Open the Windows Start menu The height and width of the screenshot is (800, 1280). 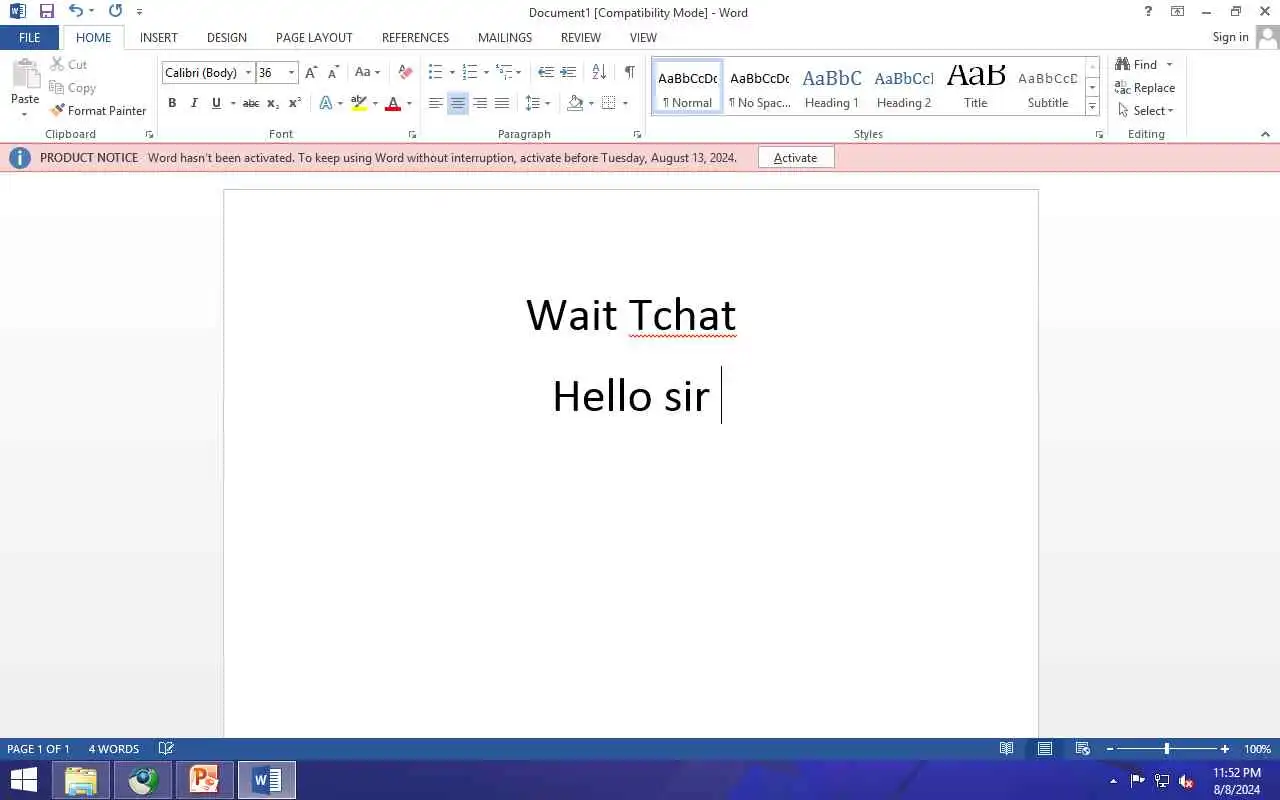23,780
